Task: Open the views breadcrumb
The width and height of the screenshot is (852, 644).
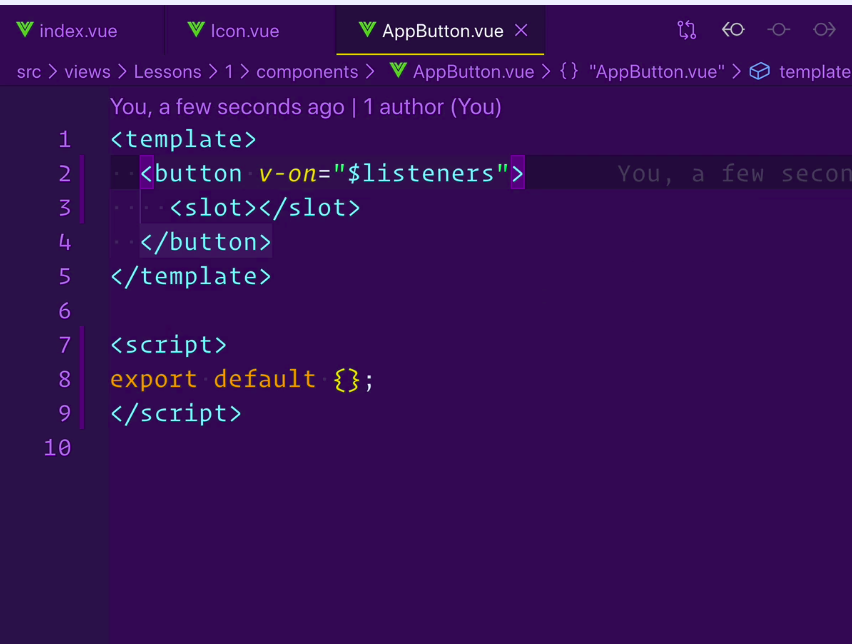Action: (87, 72)
